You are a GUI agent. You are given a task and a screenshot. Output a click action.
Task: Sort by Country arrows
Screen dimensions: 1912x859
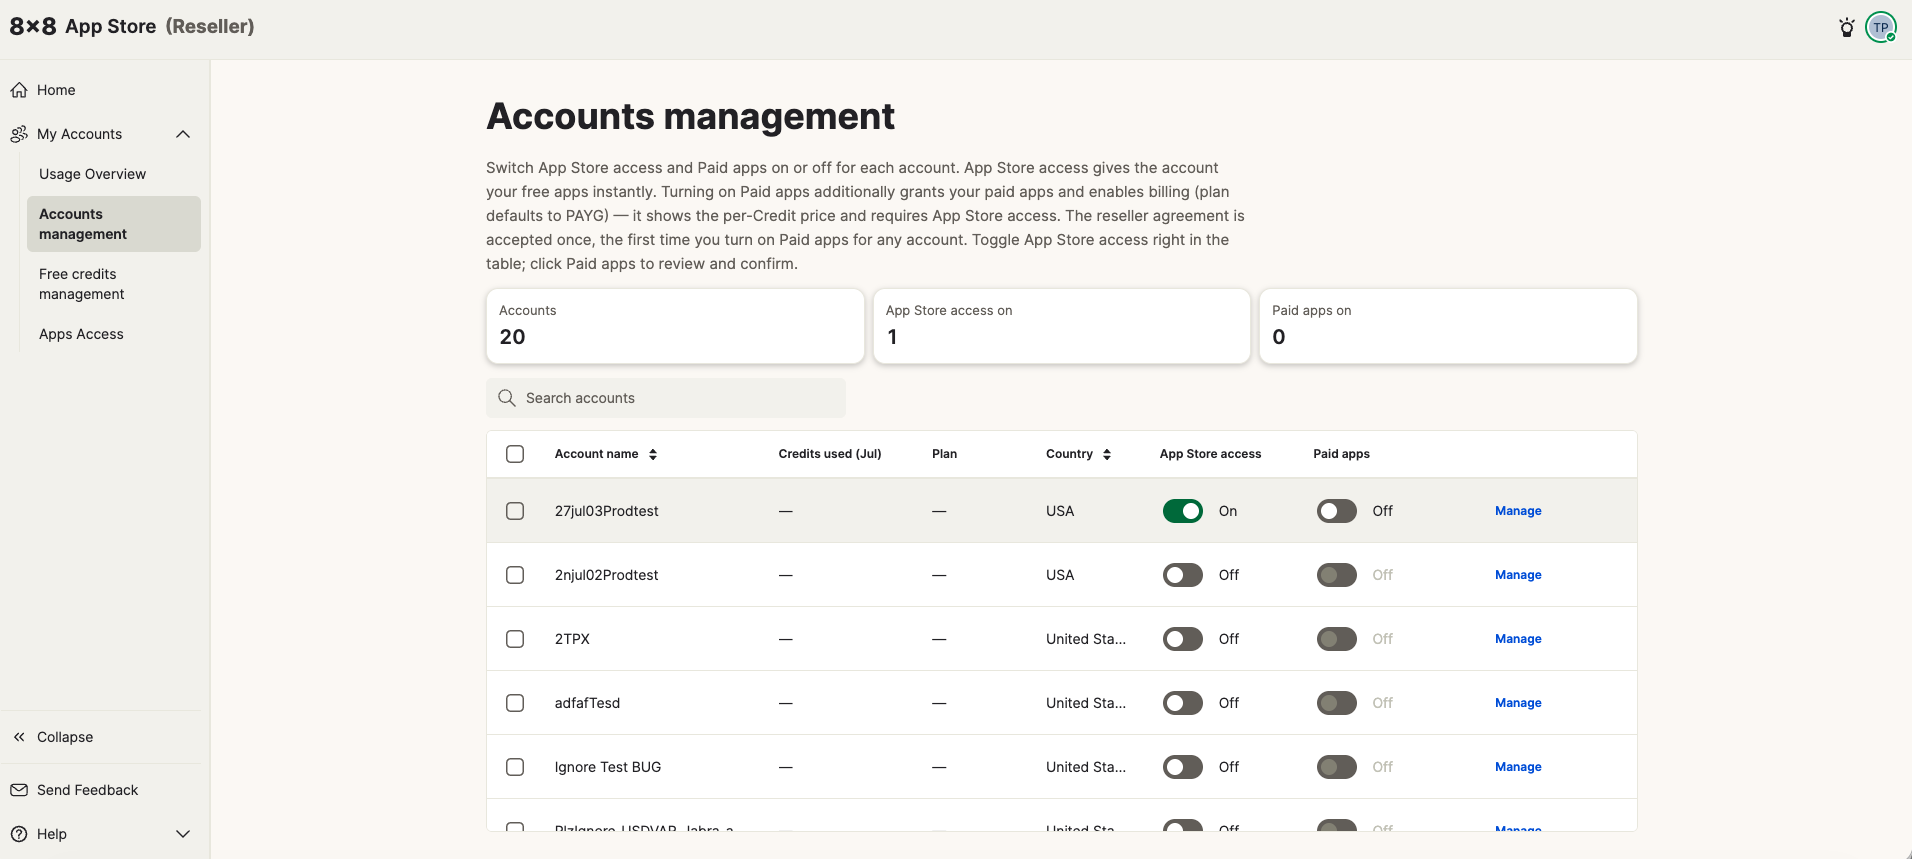pos(1107,454)
